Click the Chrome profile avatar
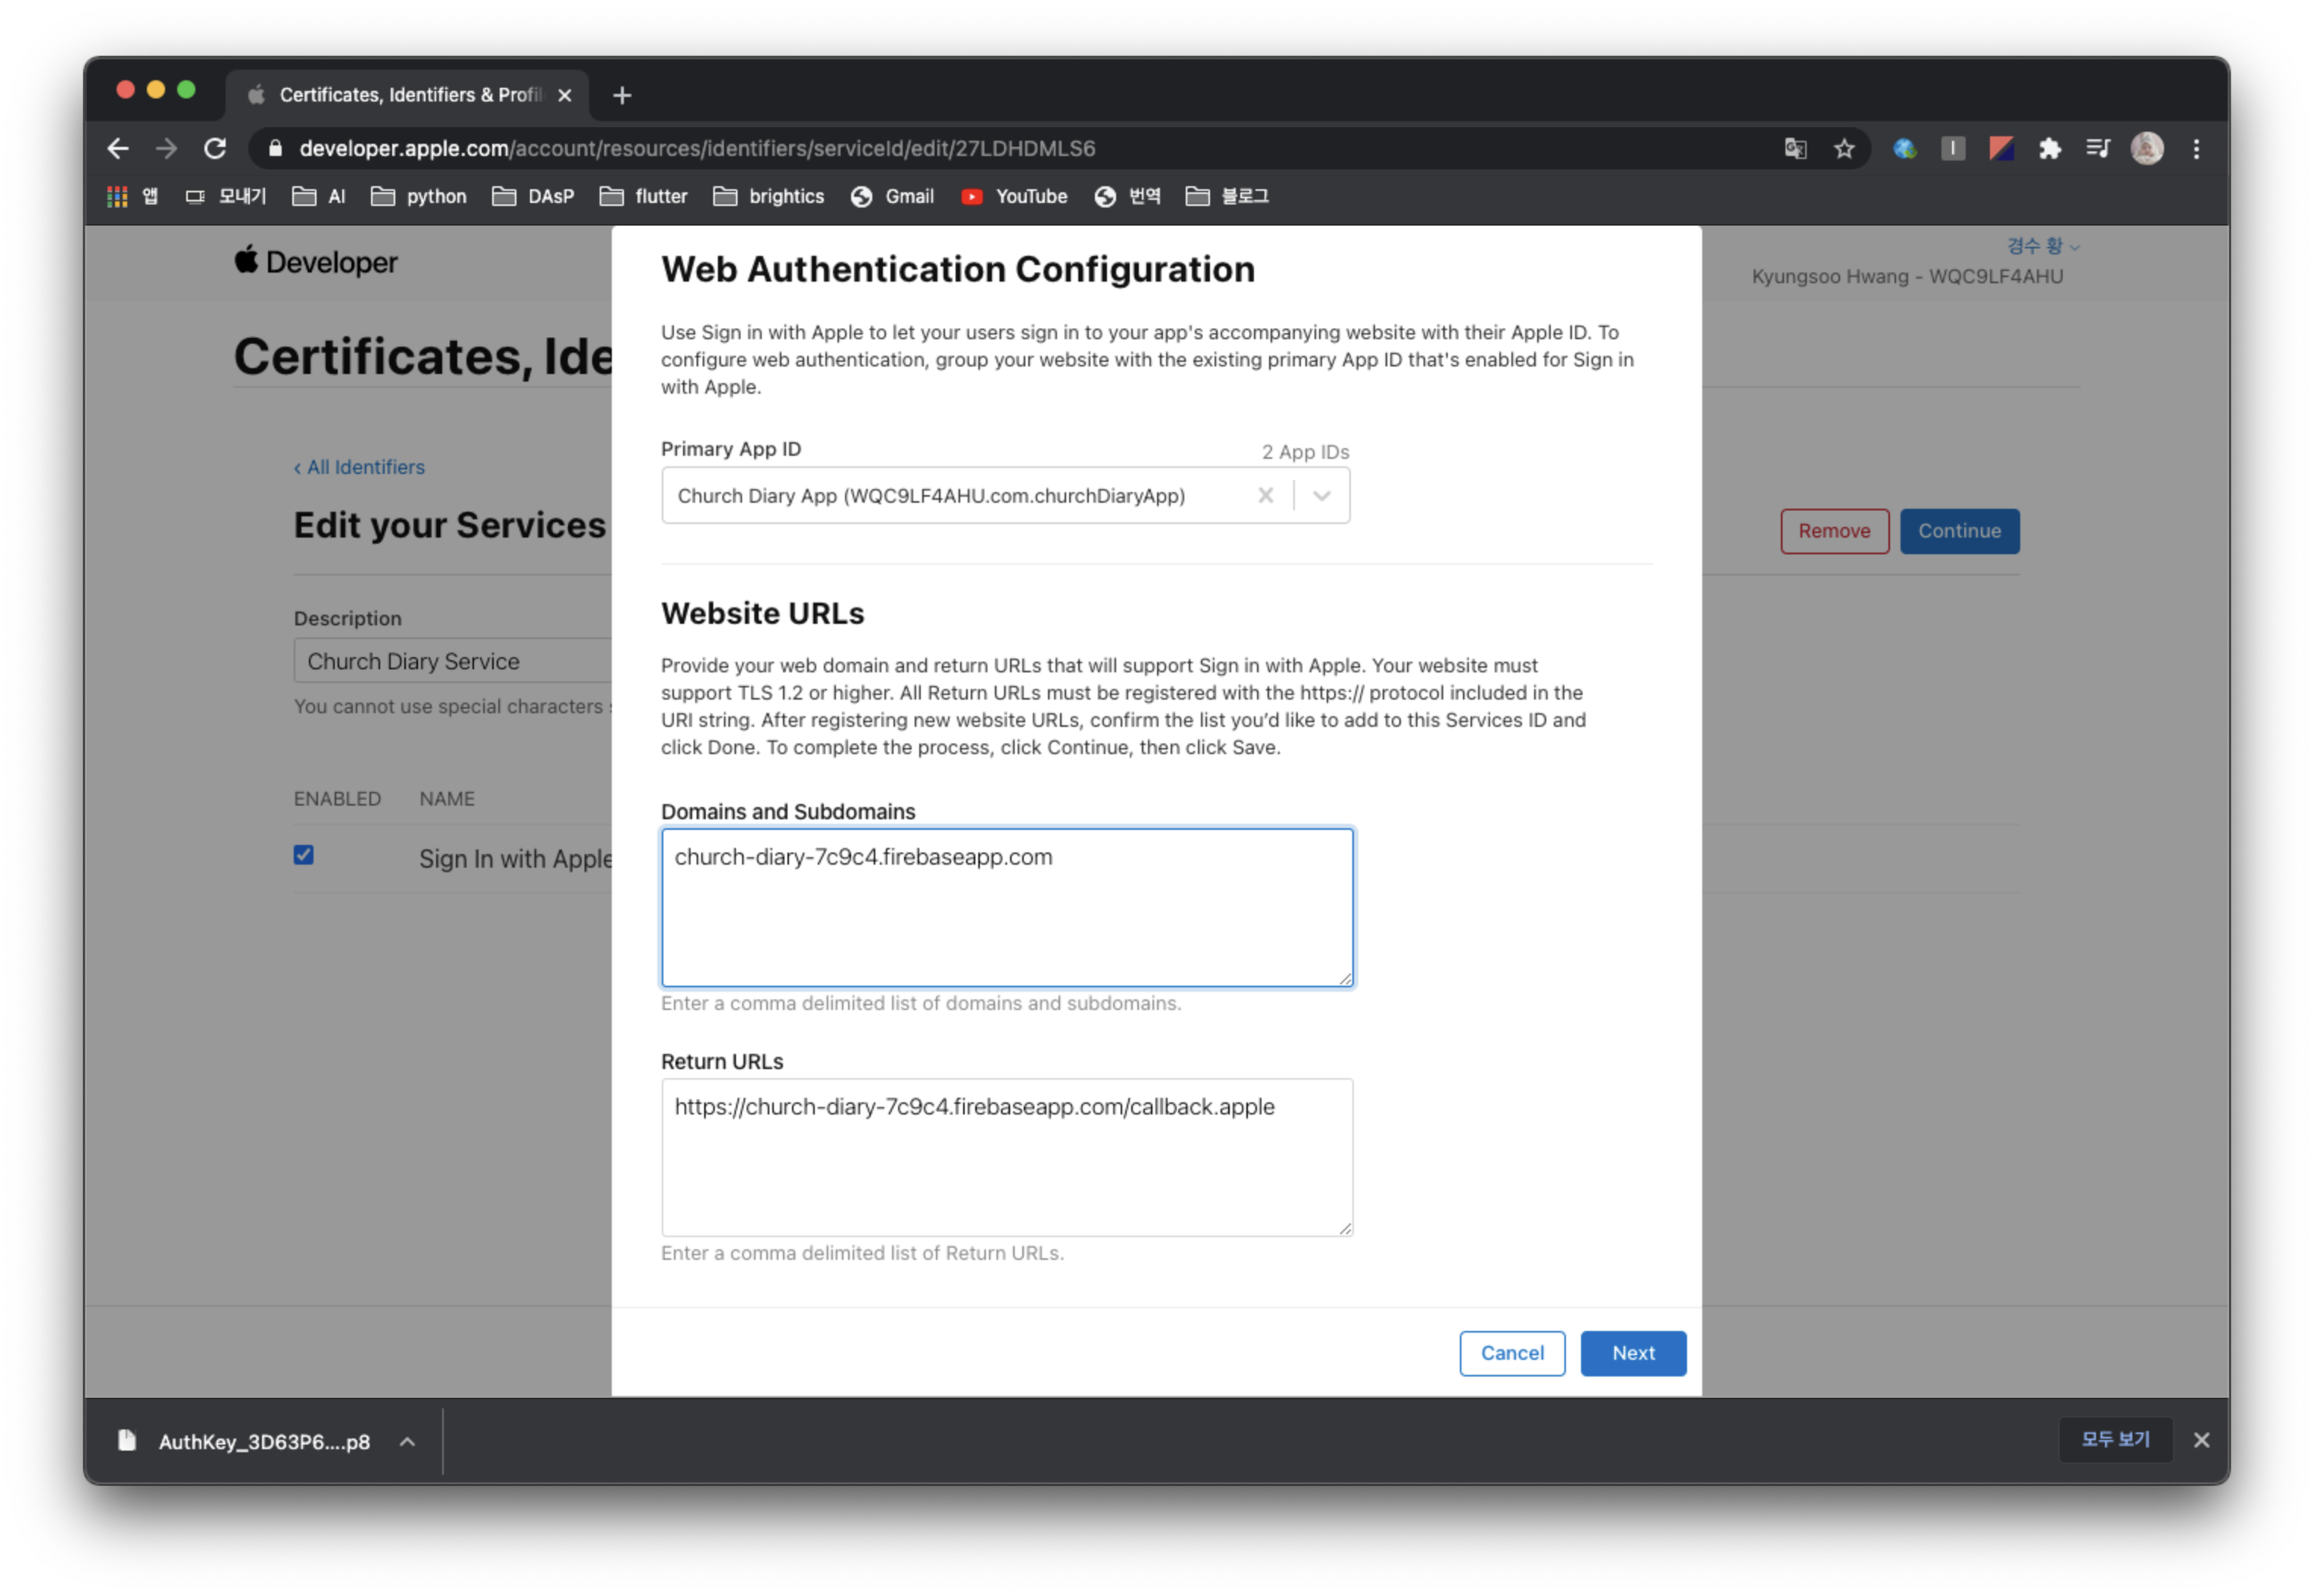The image size is (2314, 1596). [2146, 149]
